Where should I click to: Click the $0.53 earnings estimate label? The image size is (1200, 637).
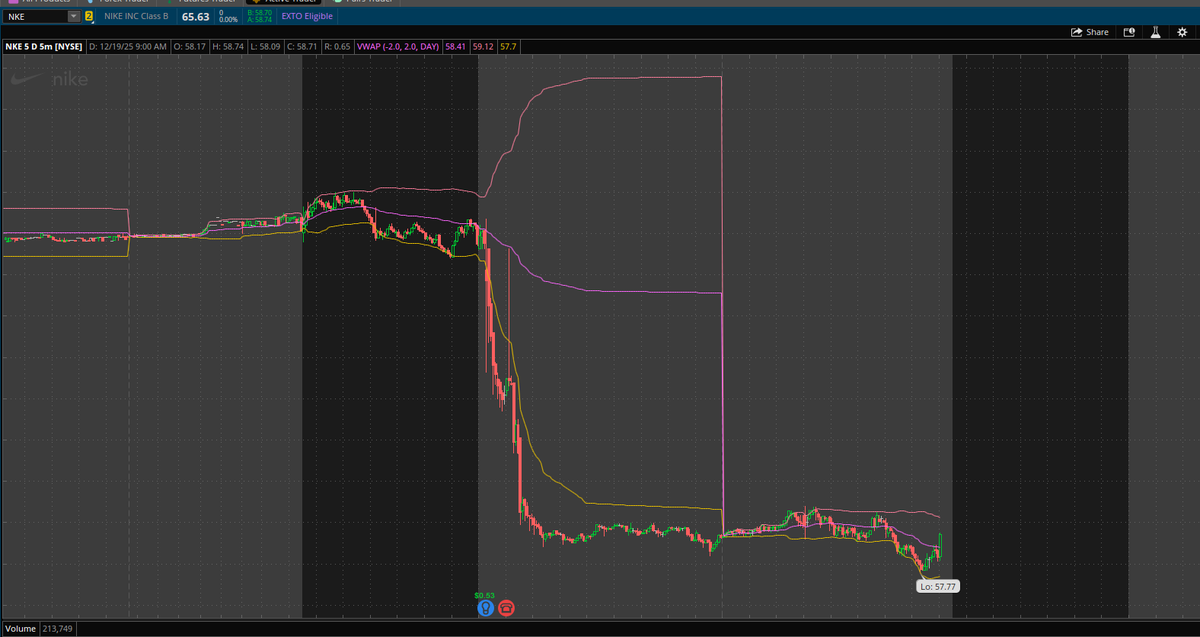pyautogui.click(x=485, y=595)
